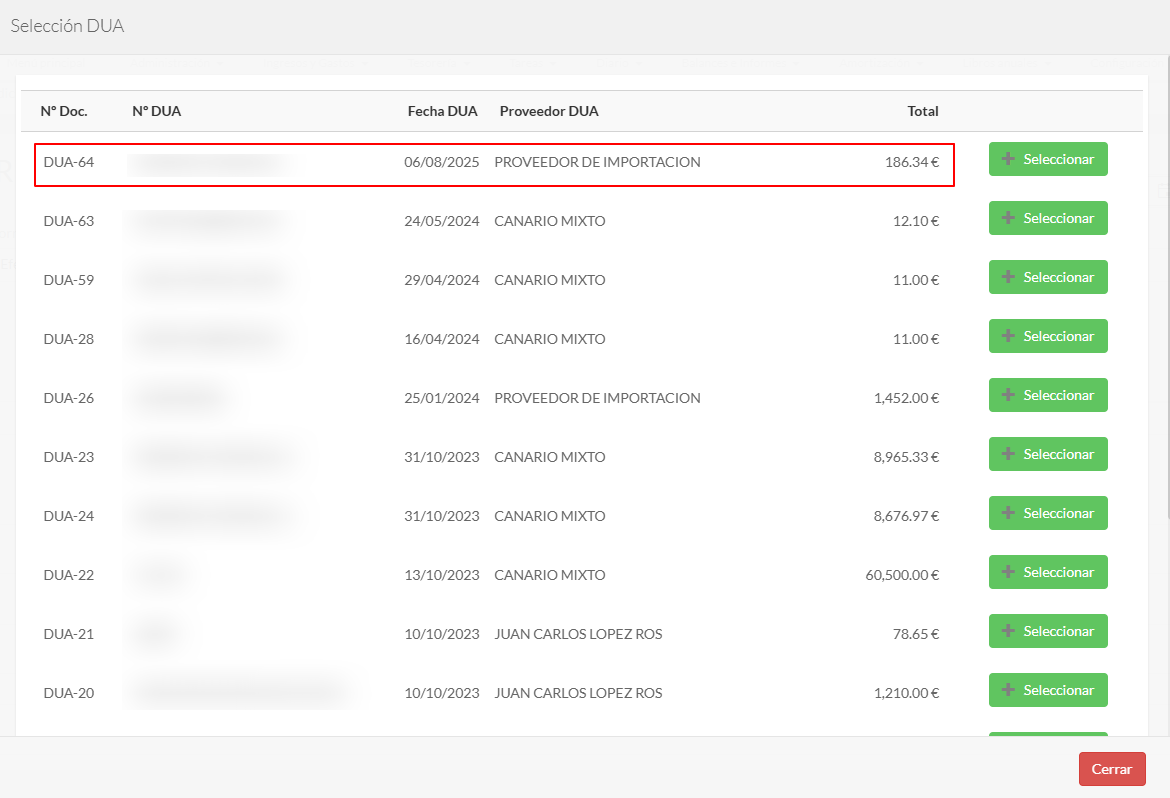This screenshot has height=798, width=1170.
Task: Click the 60,500.00 € total amount
Action: click(902, 575)
